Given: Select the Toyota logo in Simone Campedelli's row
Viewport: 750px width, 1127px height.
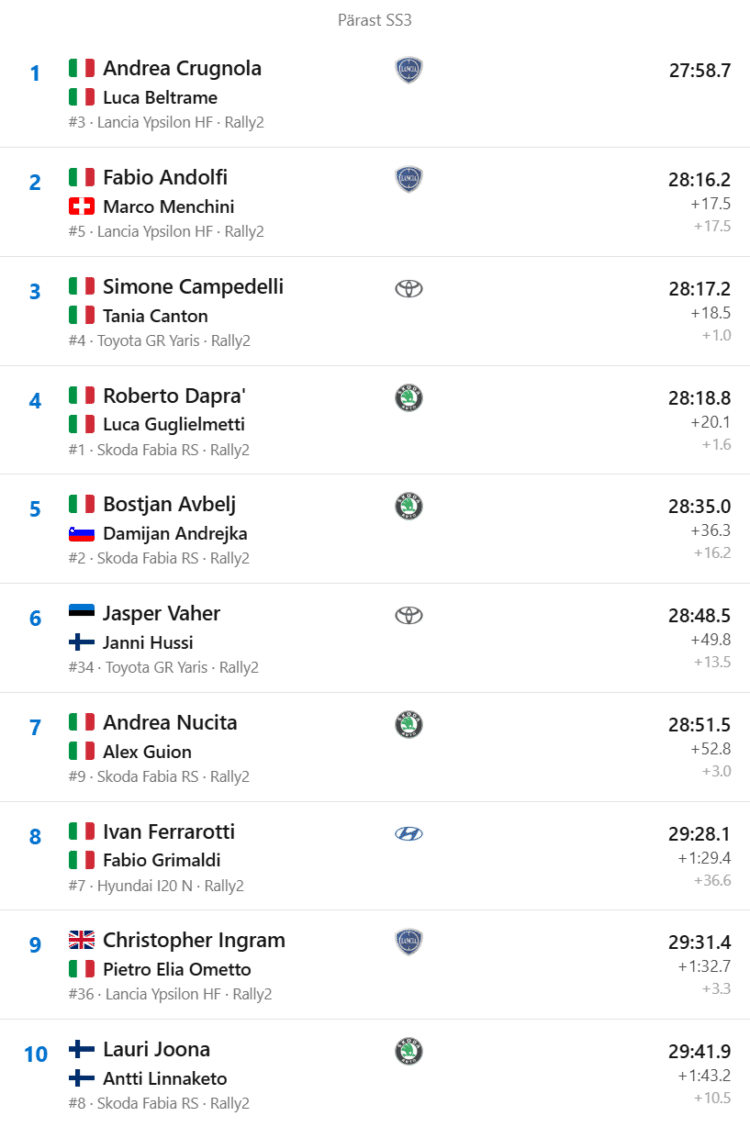Looking at the screenshot, I should click(x=408, y=289).
